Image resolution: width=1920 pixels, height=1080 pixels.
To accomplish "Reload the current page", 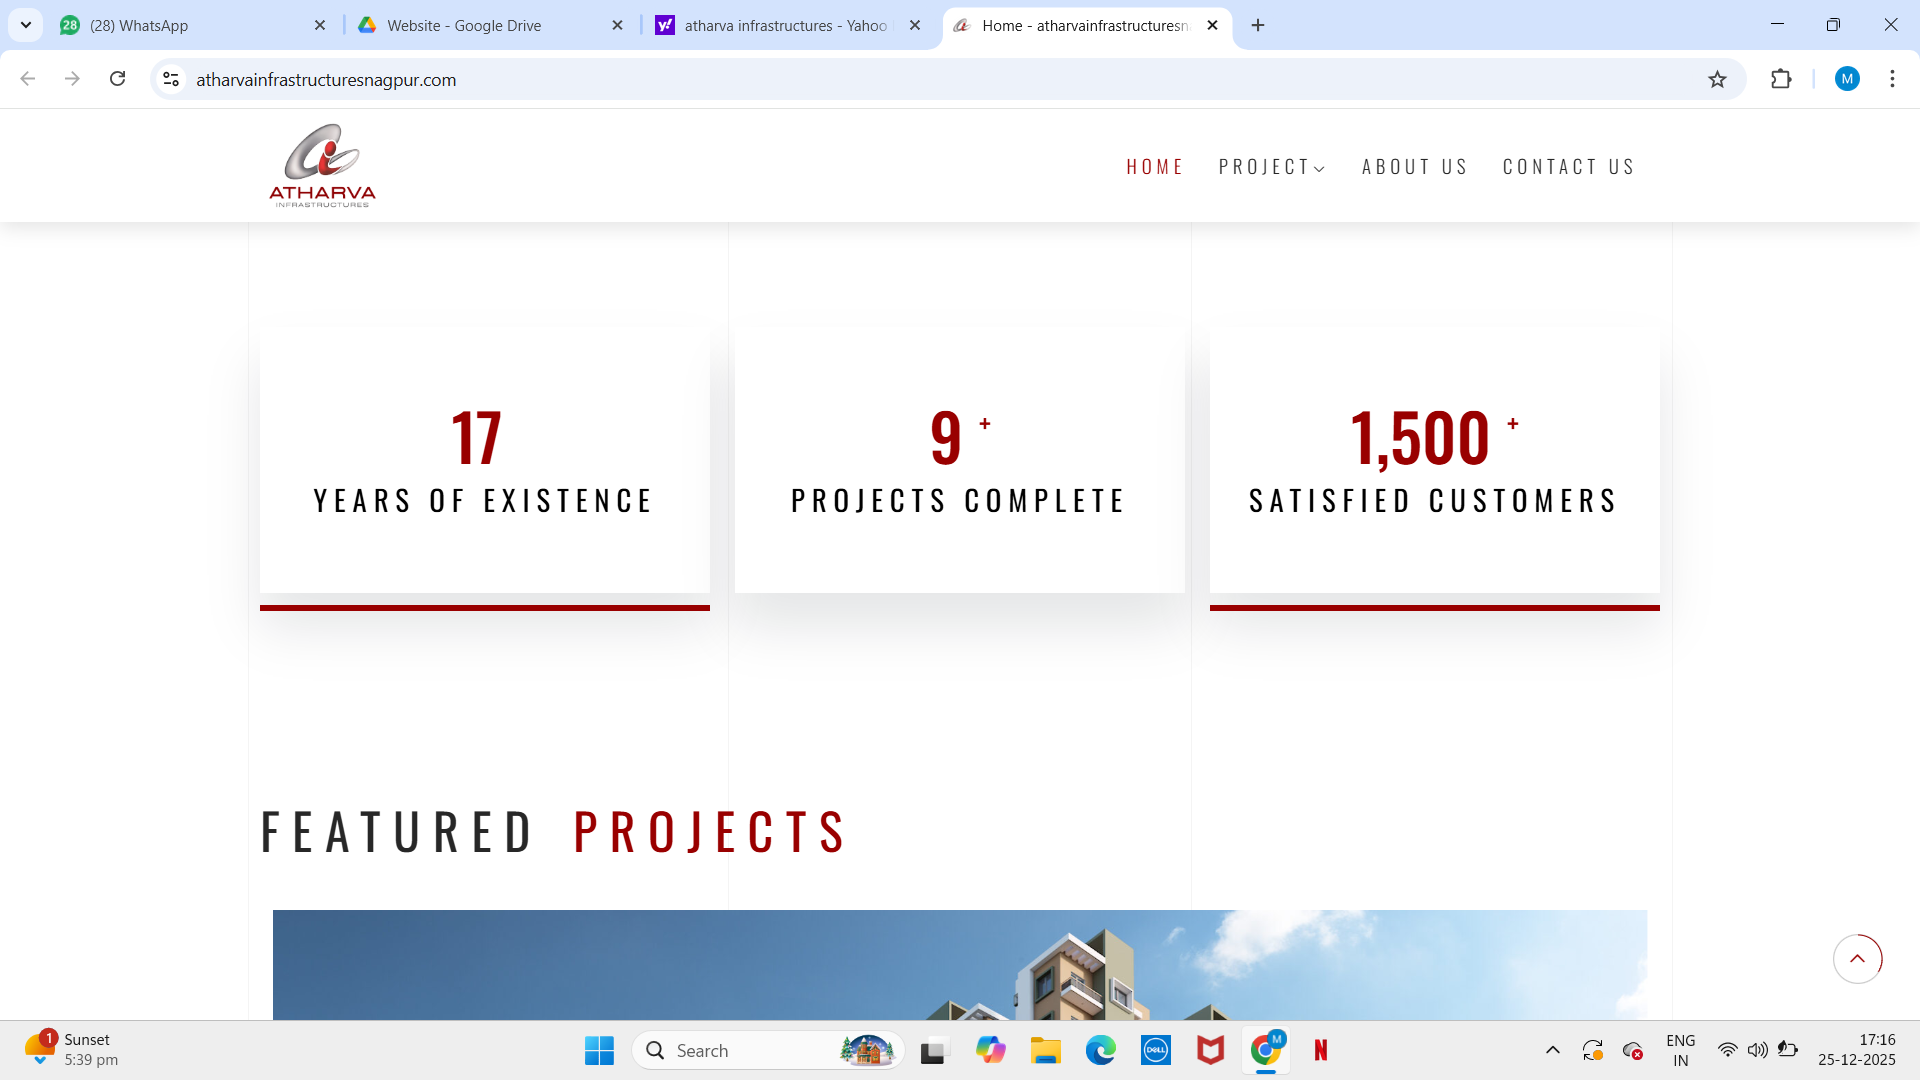I will click(118, 79).
